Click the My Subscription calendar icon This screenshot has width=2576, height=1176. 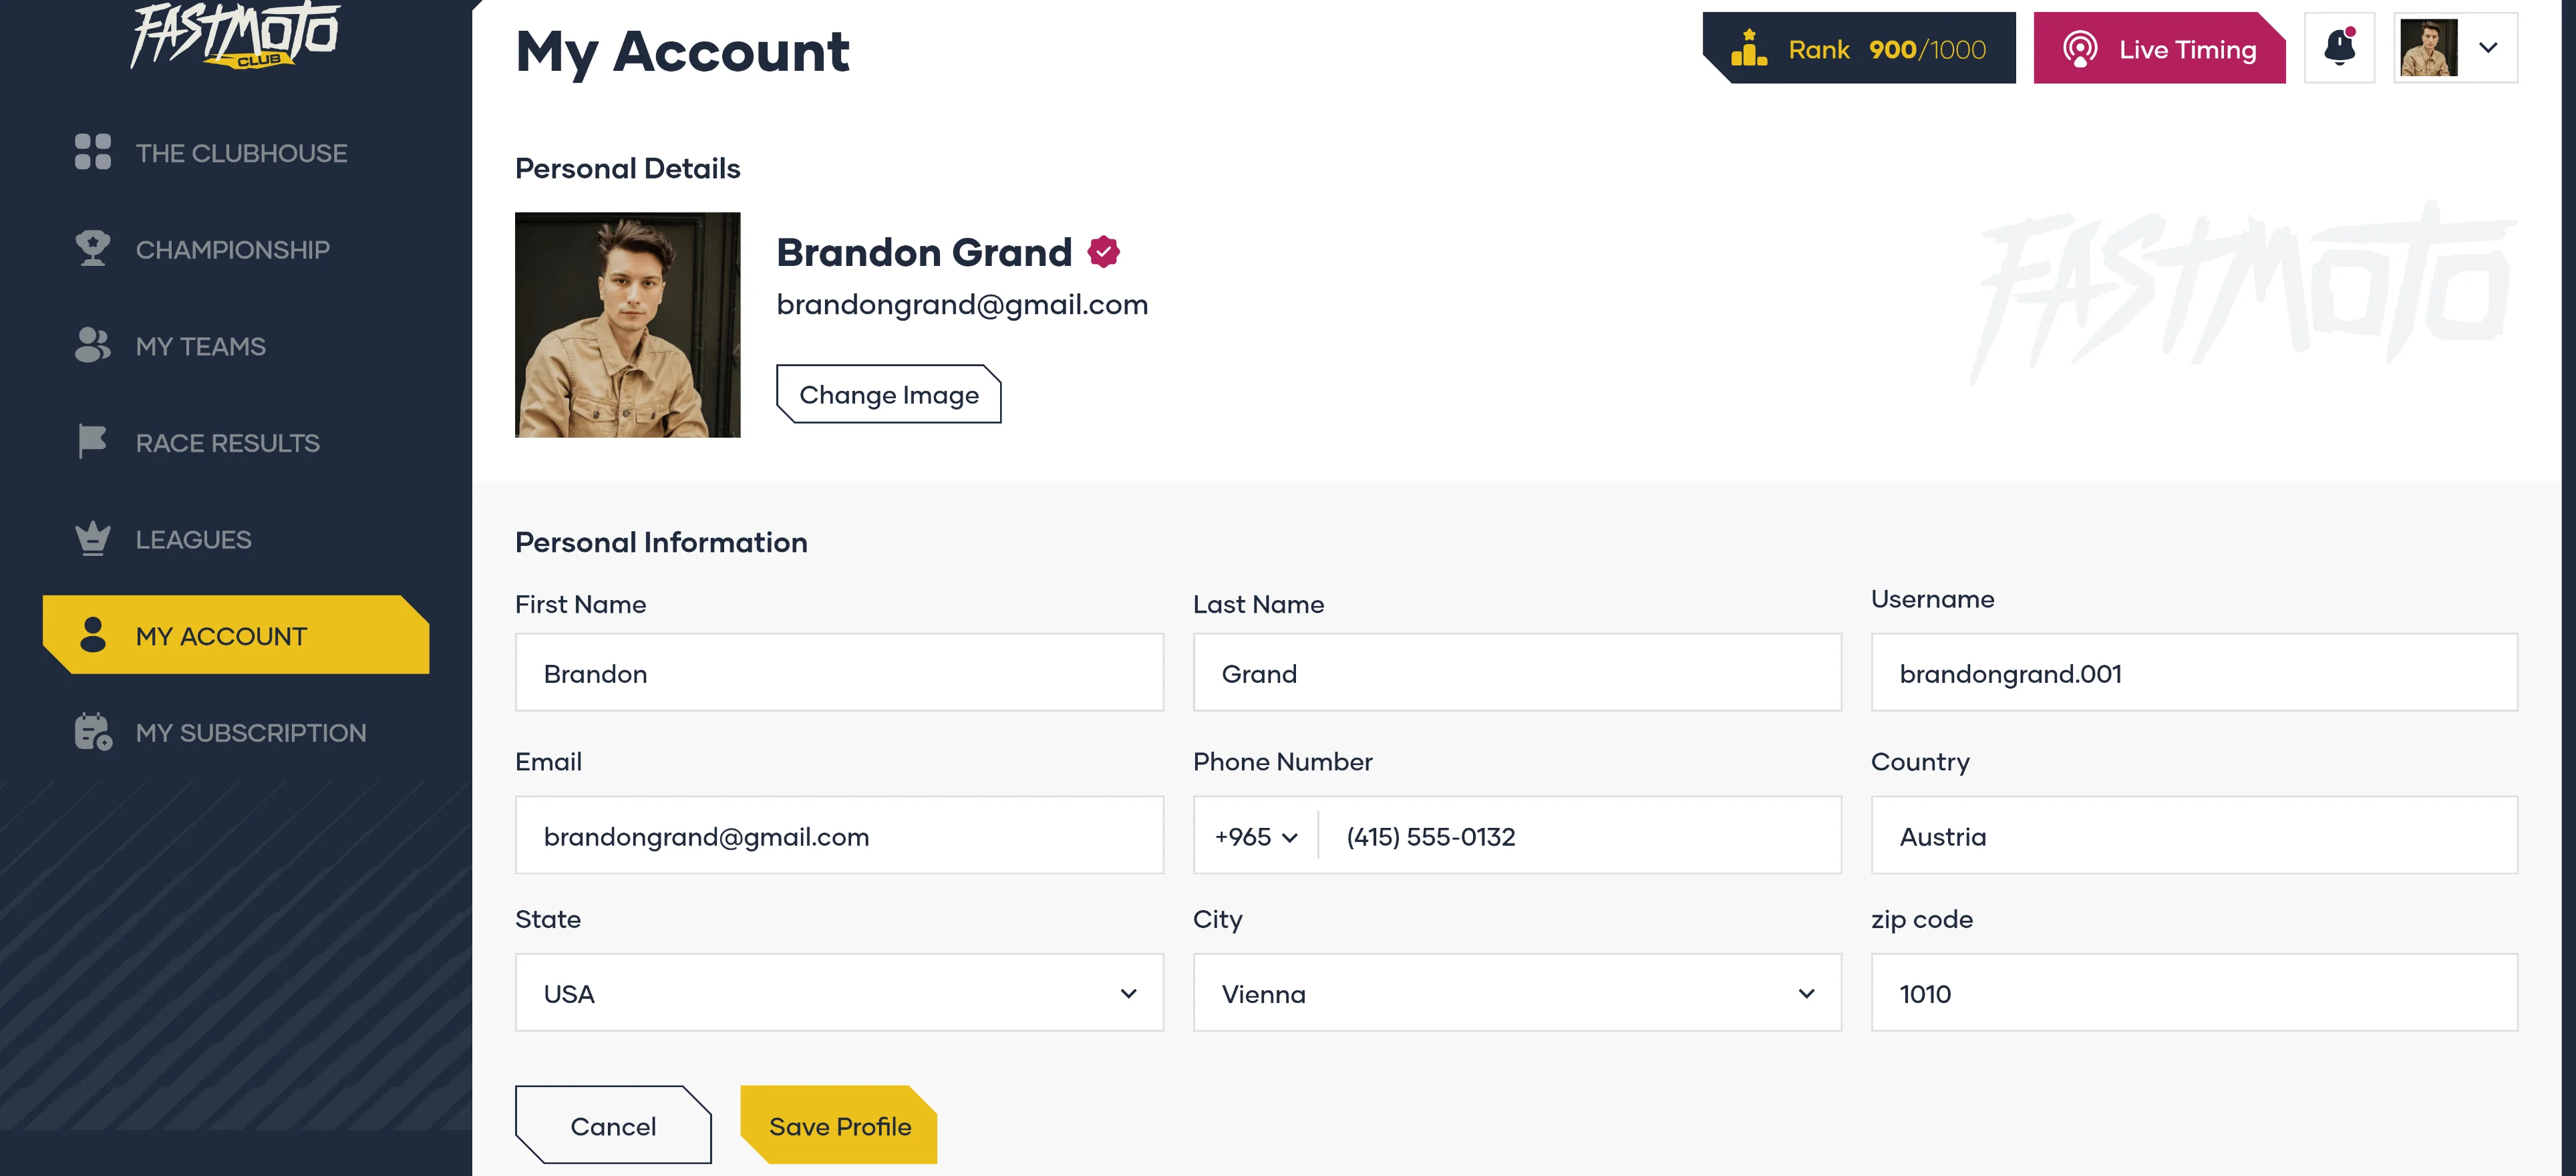93,732
